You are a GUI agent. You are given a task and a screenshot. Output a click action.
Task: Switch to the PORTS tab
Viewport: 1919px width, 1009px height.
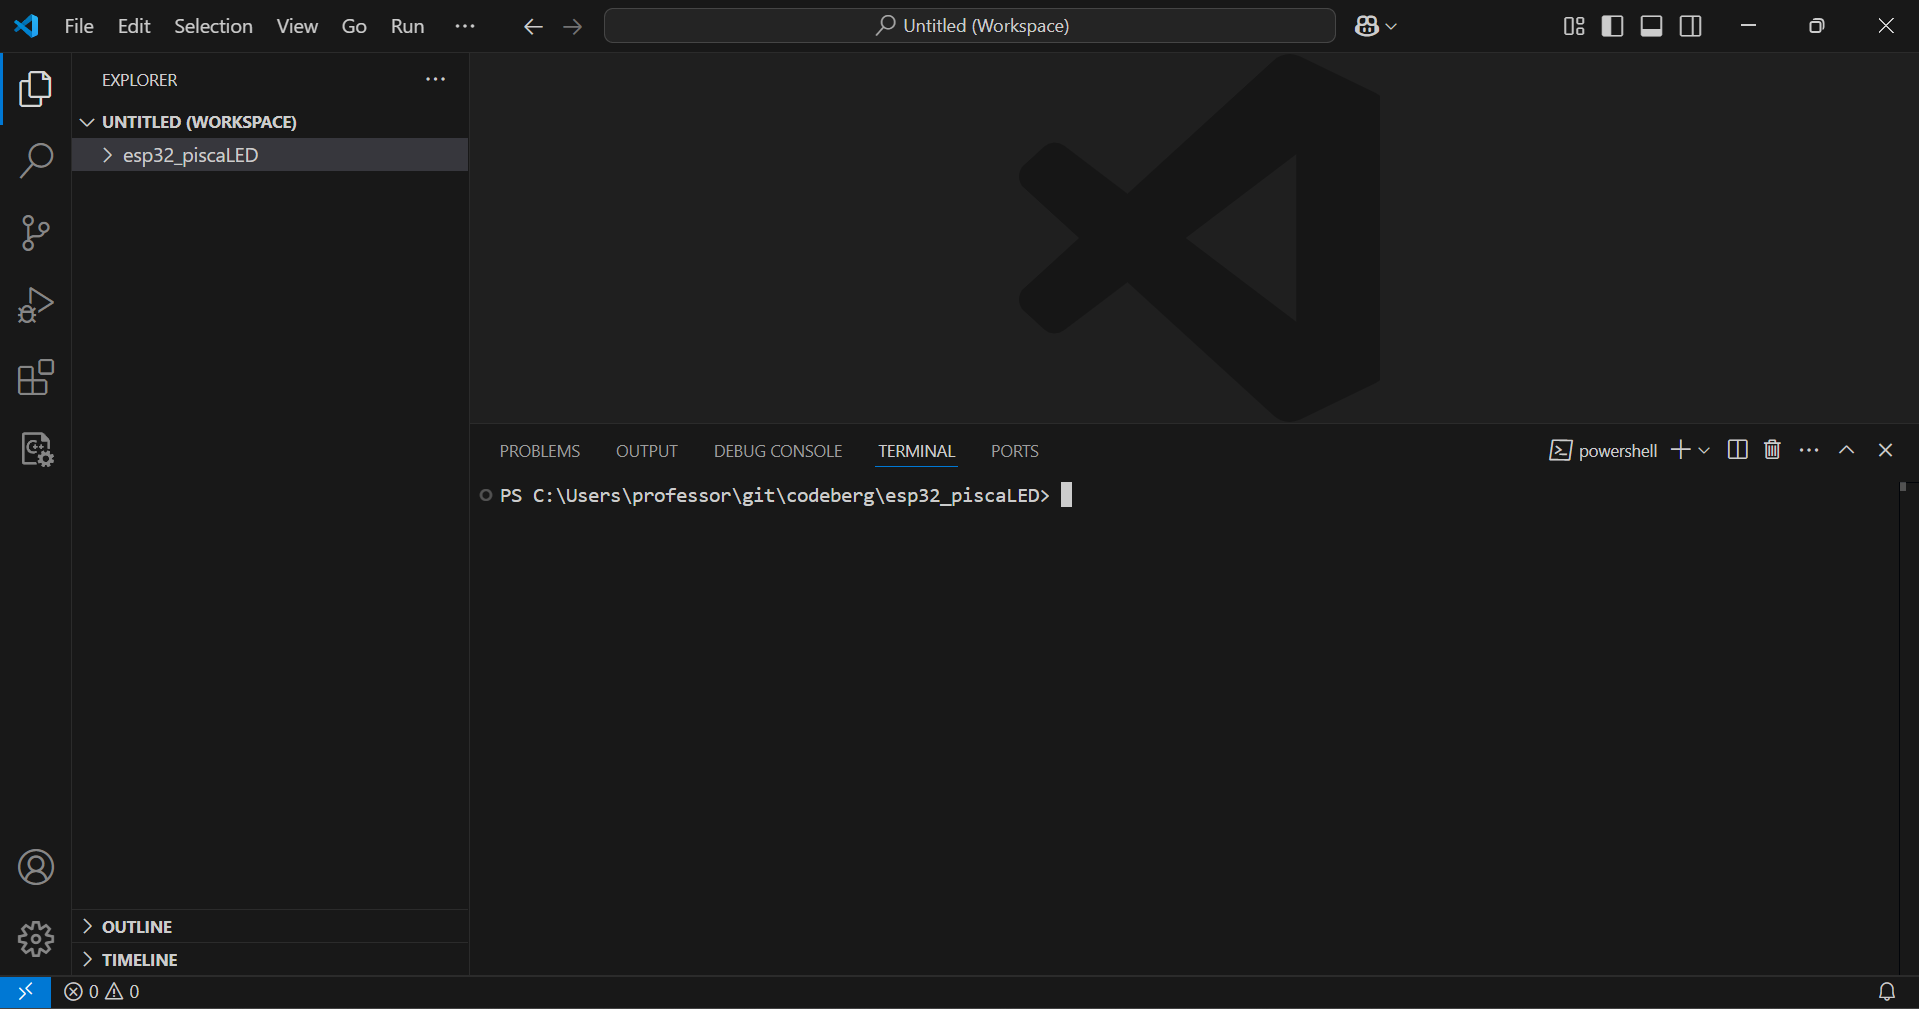pyautogui.click(x=1015, y=451)
